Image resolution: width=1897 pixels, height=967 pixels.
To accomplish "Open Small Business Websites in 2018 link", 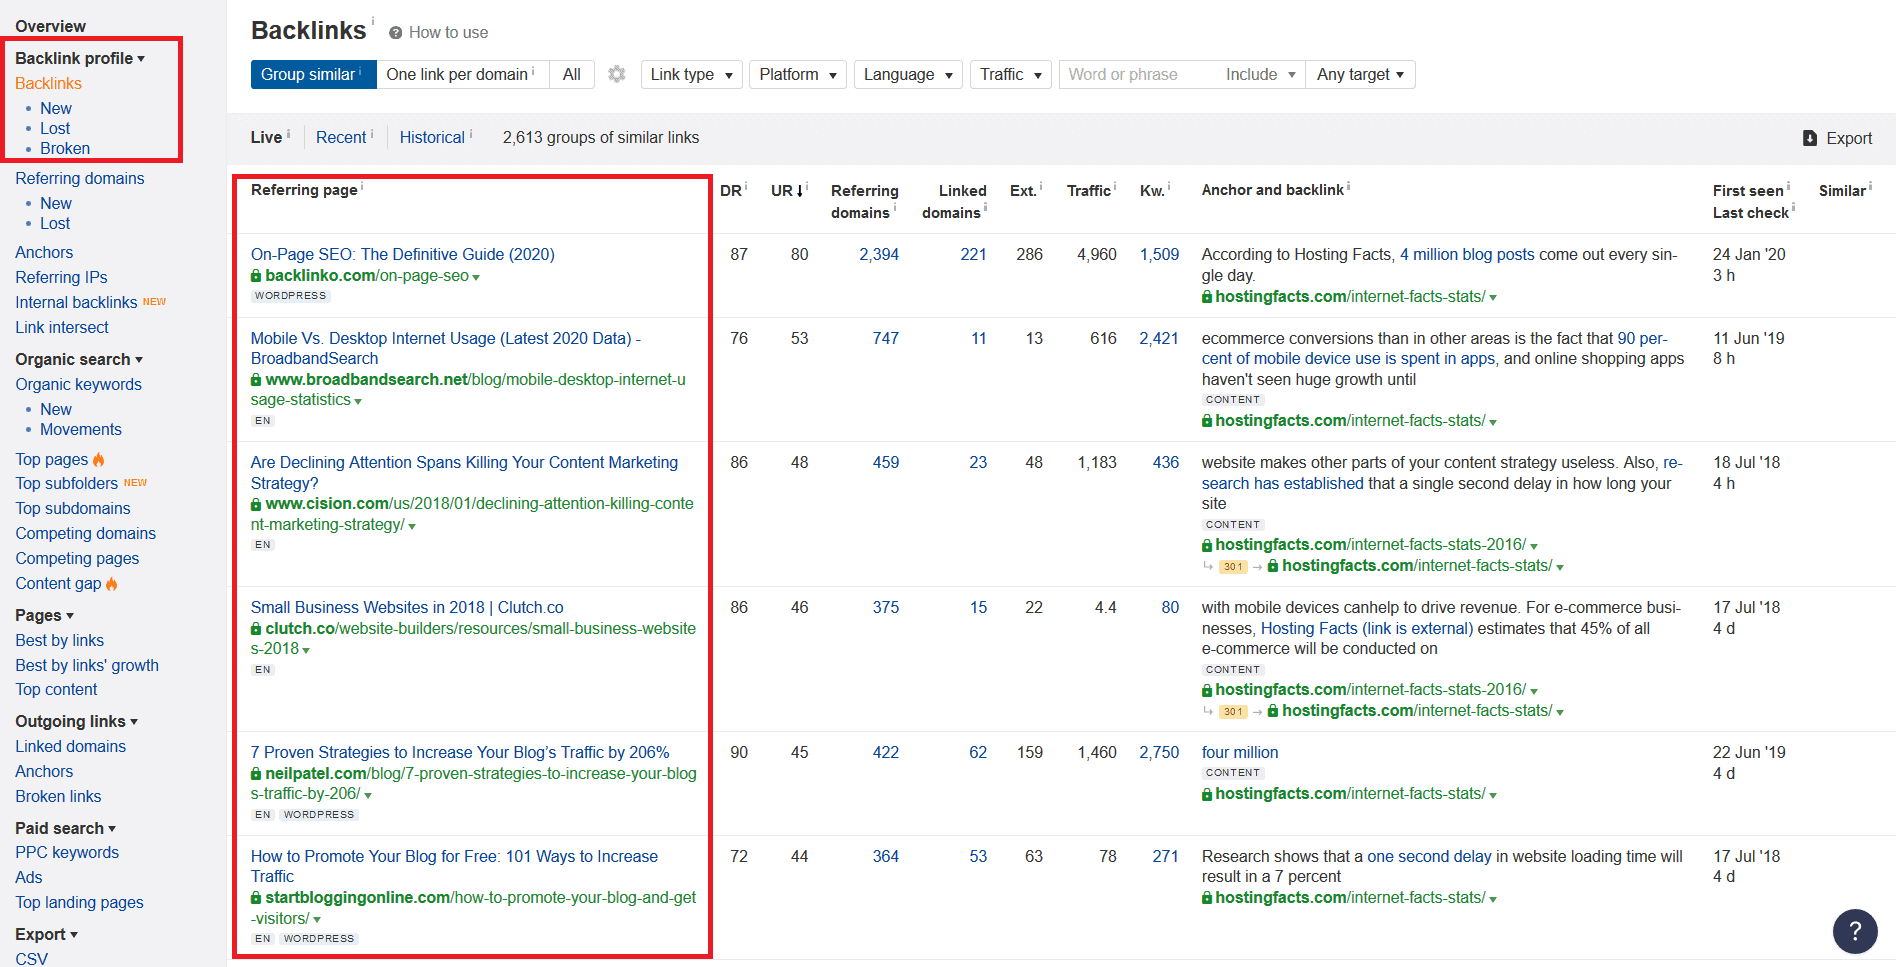I will pyautogui.click(x=407, y=607).
